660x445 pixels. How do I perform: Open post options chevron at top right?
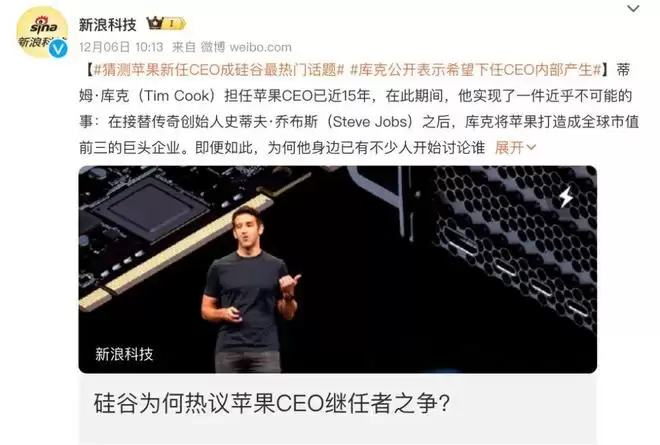point(633,8)
